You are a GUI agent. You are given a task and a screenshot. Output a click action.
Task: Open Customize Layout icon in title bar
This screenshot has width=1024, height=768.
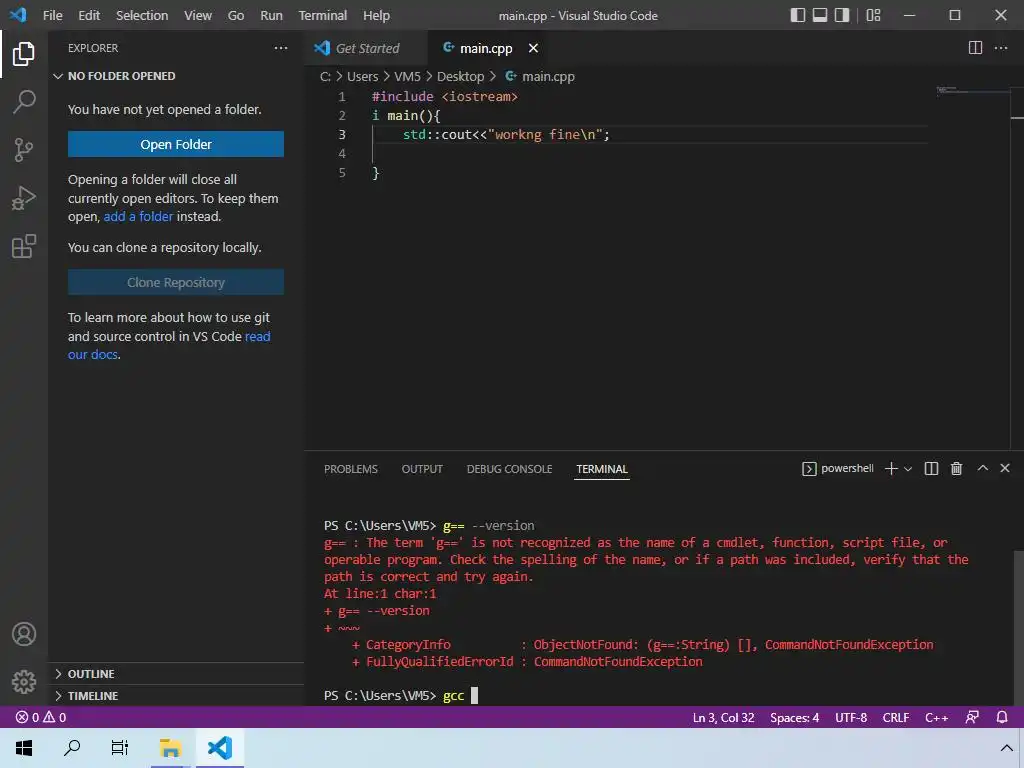(873, 15)
